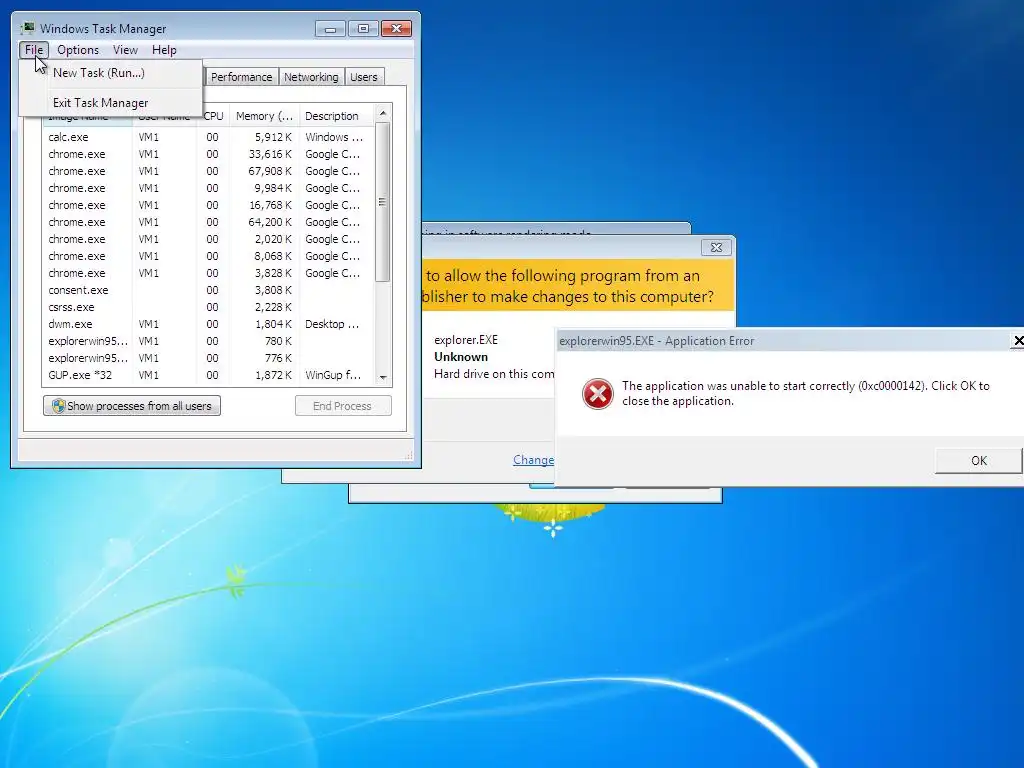Close the User Account Control prompt

pyautogui.click(x=716, y=248)
